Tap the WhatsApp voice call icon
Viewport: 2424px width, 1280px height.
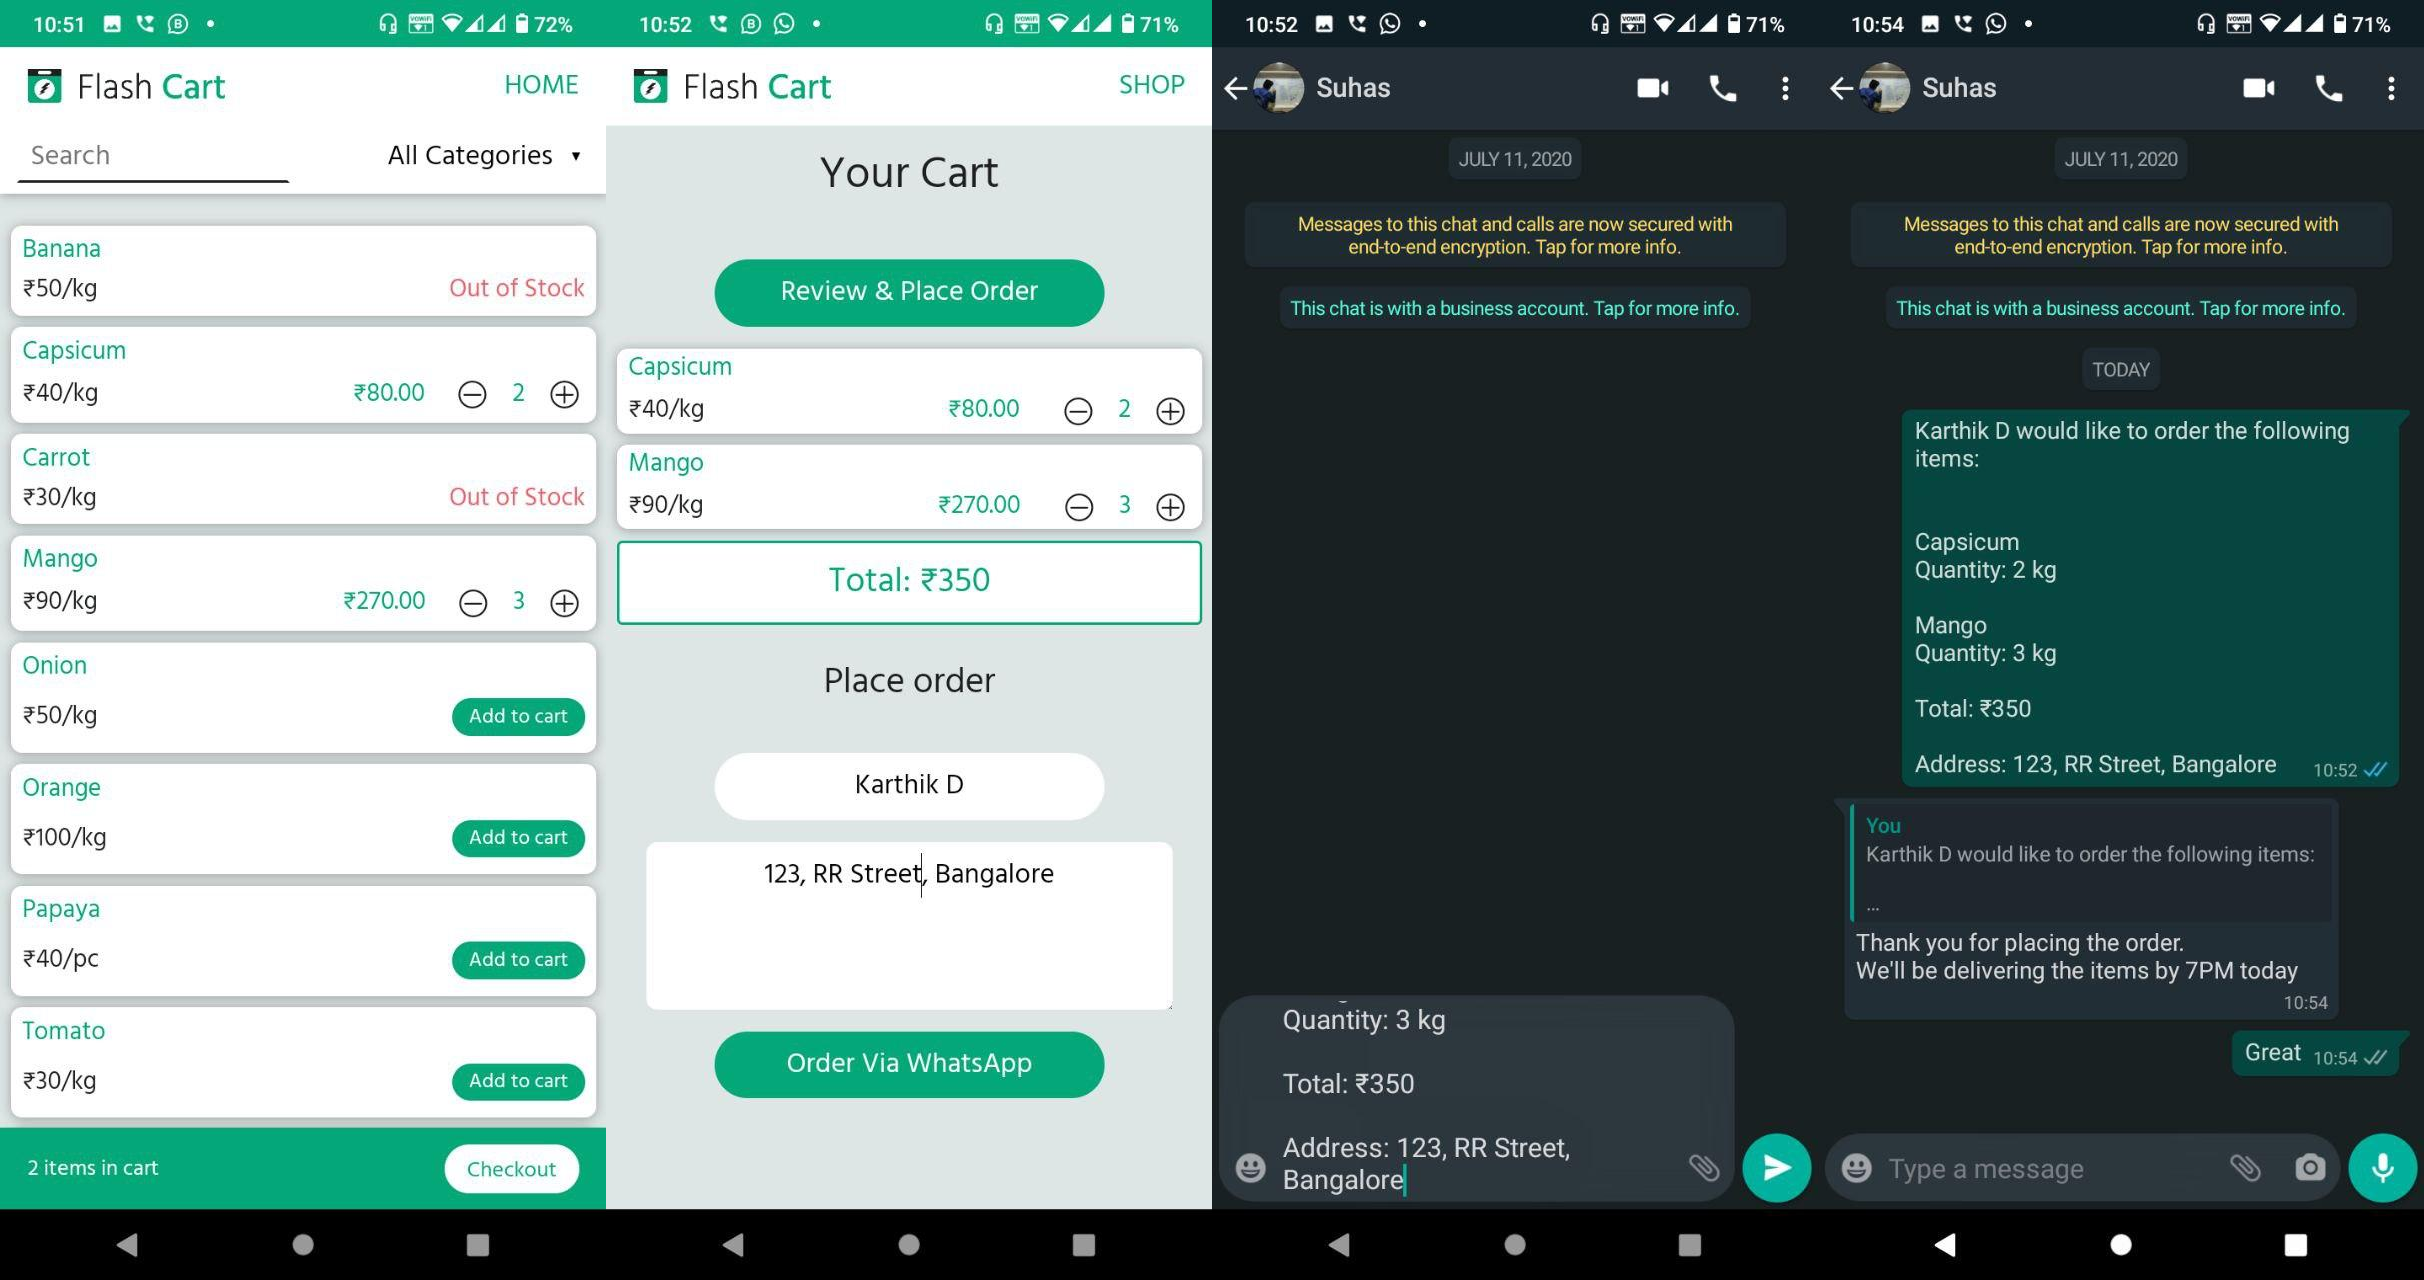tap(1722, 87)
